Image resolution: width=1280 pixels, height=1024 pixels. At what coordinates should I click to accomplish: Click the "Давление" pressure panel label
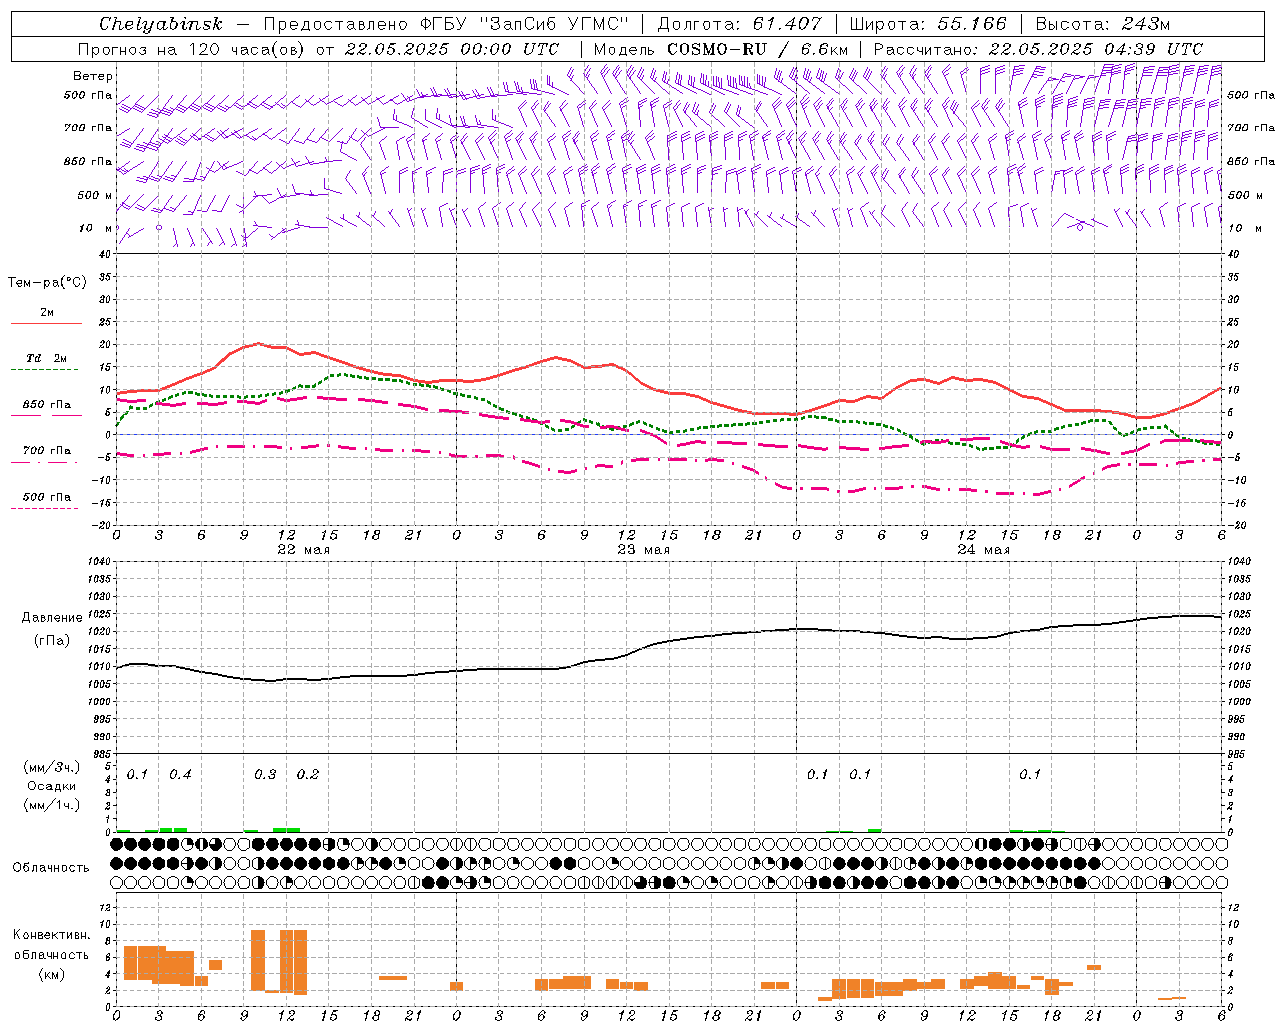coord(52,618)
